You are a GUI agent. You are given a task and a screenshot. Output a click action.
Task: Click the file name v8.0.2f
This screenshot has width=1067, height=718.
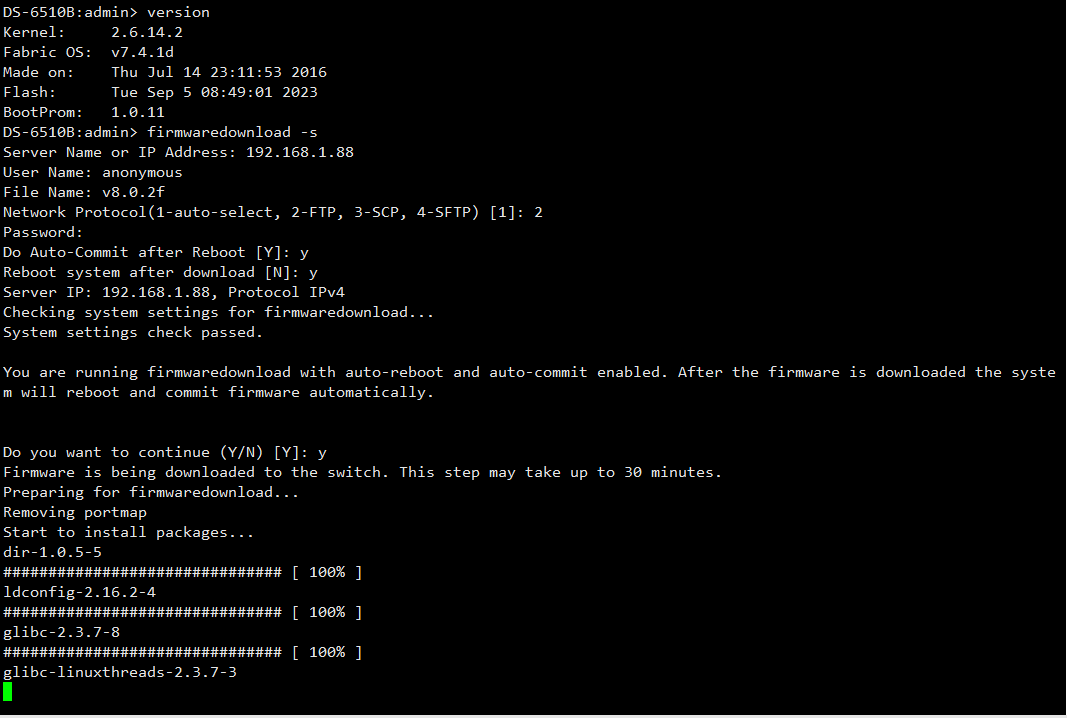pos(133,193)
